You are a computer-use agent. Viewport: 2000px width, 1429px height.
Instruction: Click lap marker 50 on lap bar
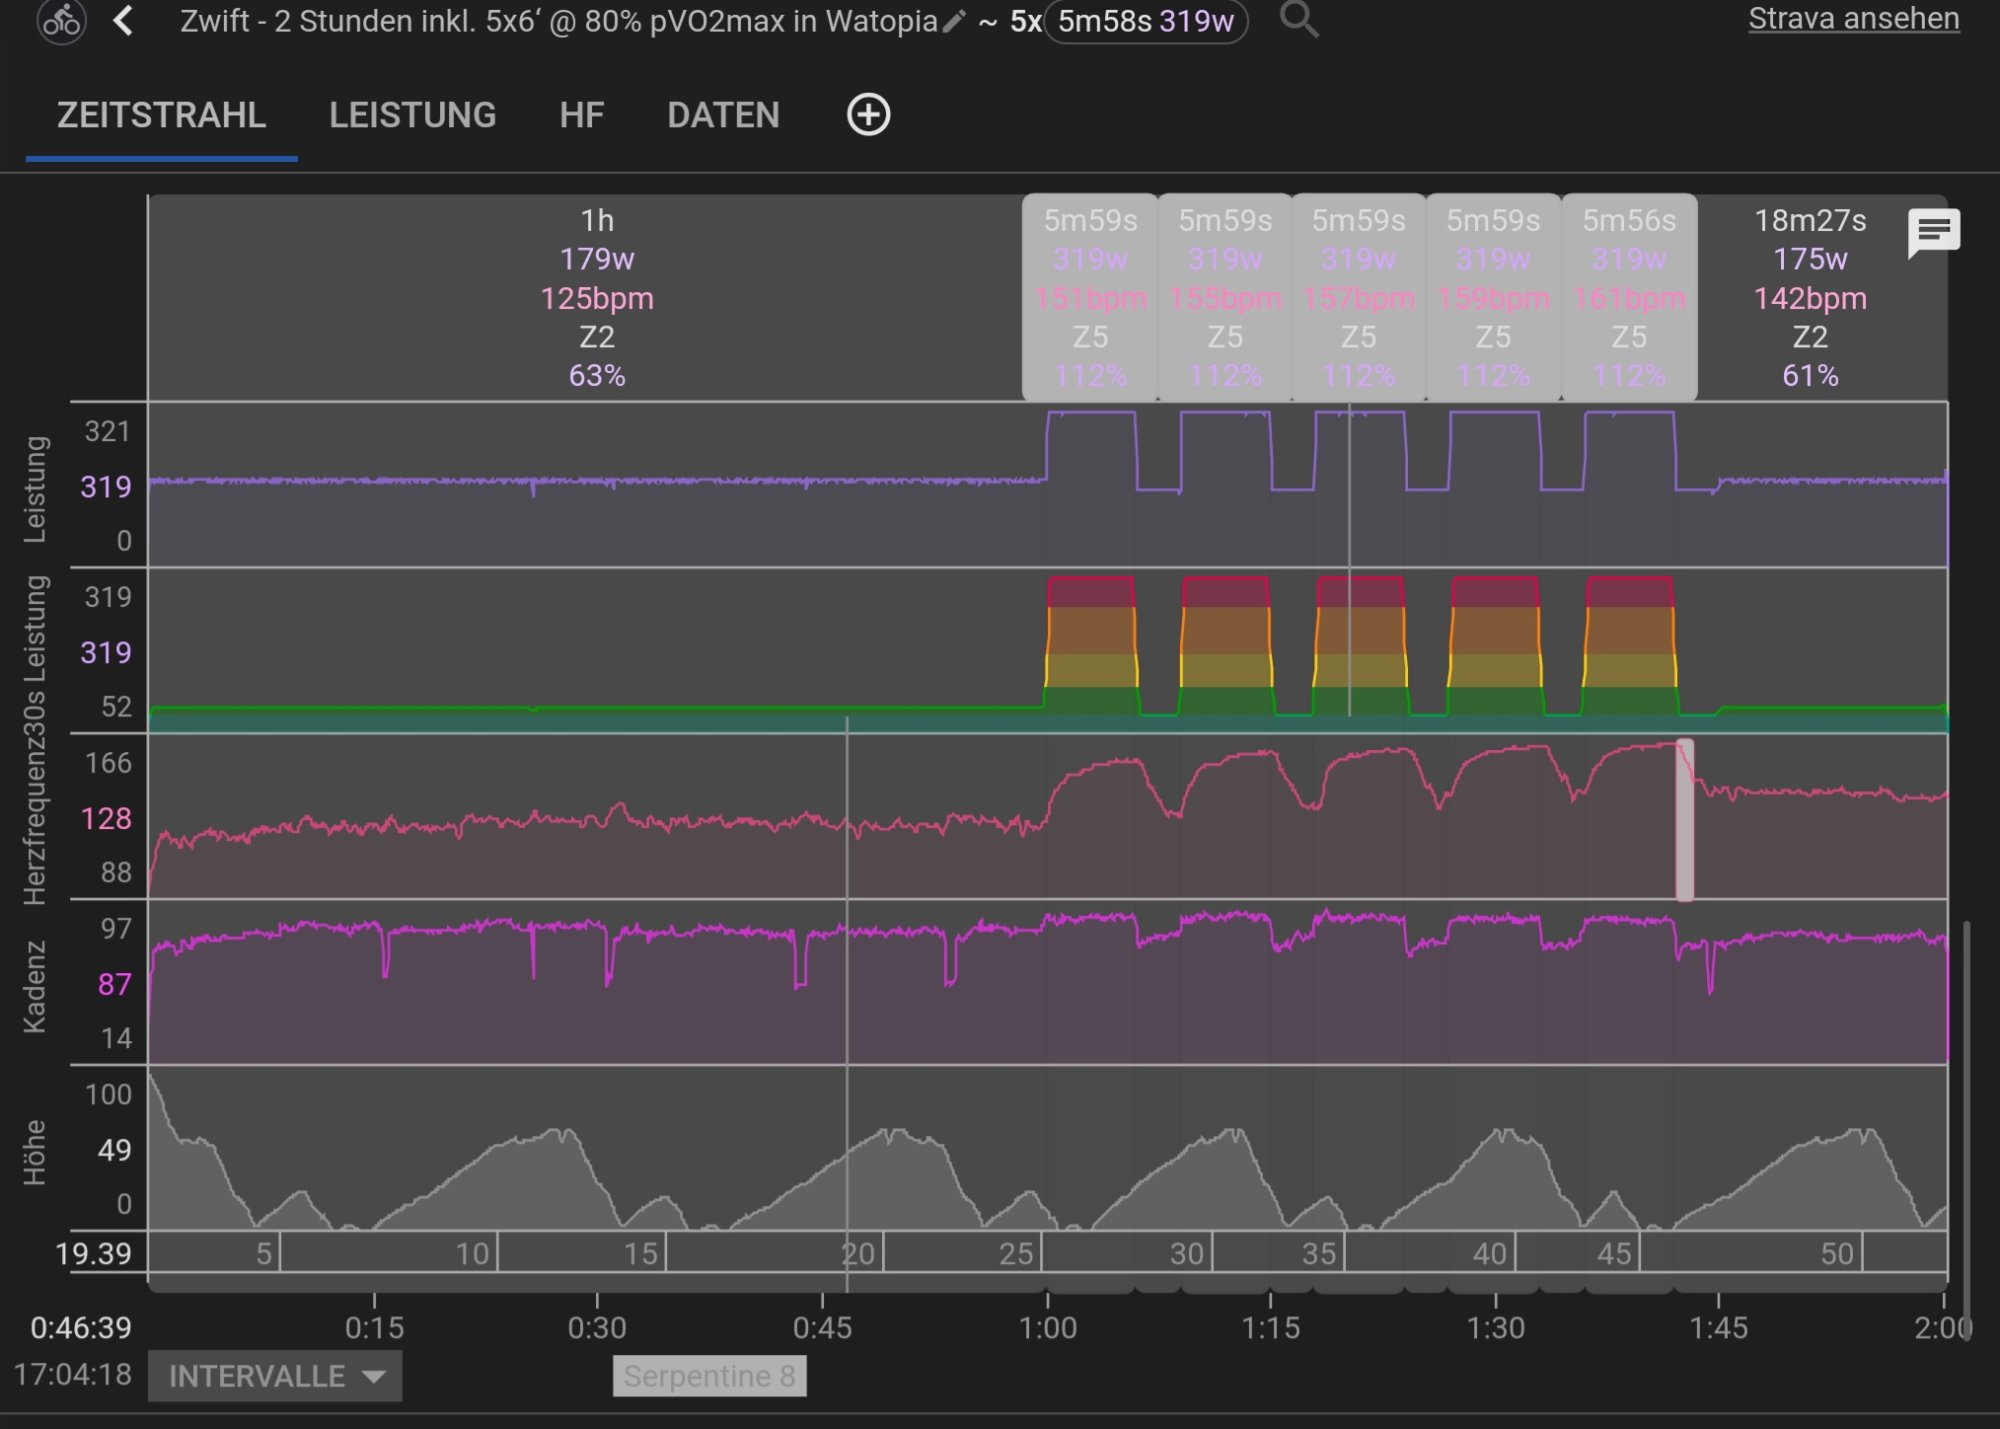[x=1837, y=1253]
